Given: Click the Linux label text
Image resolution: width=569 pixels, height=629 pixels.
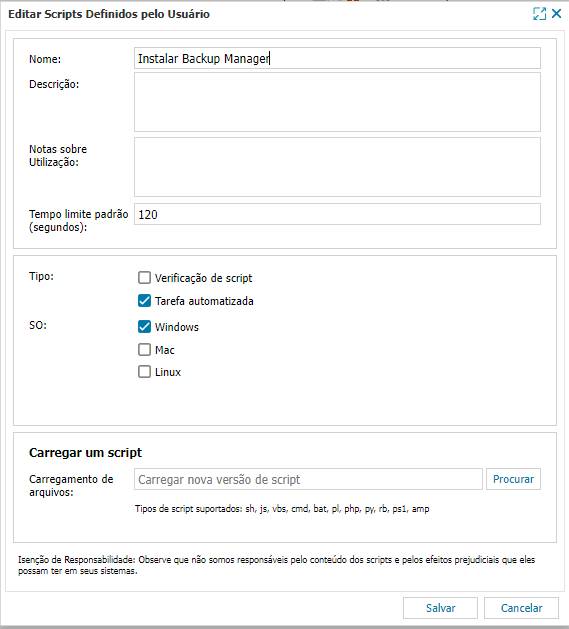Looking at the screenshot, I should click(x=168, y=372).
